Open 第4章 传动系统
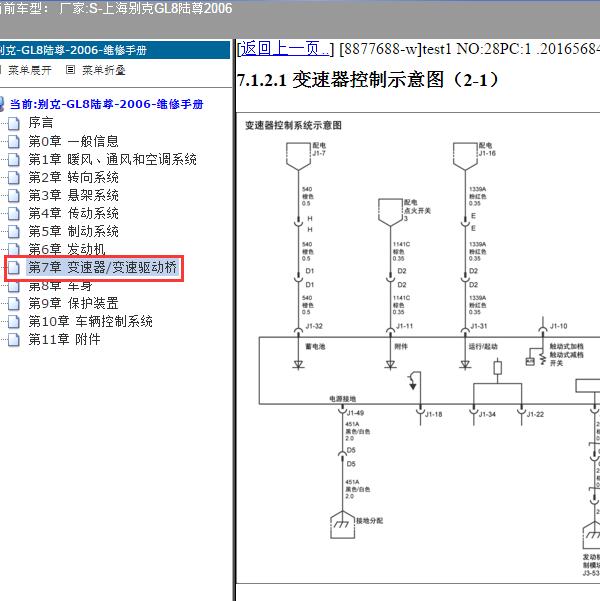600x601 pixels. pos(74,213)
